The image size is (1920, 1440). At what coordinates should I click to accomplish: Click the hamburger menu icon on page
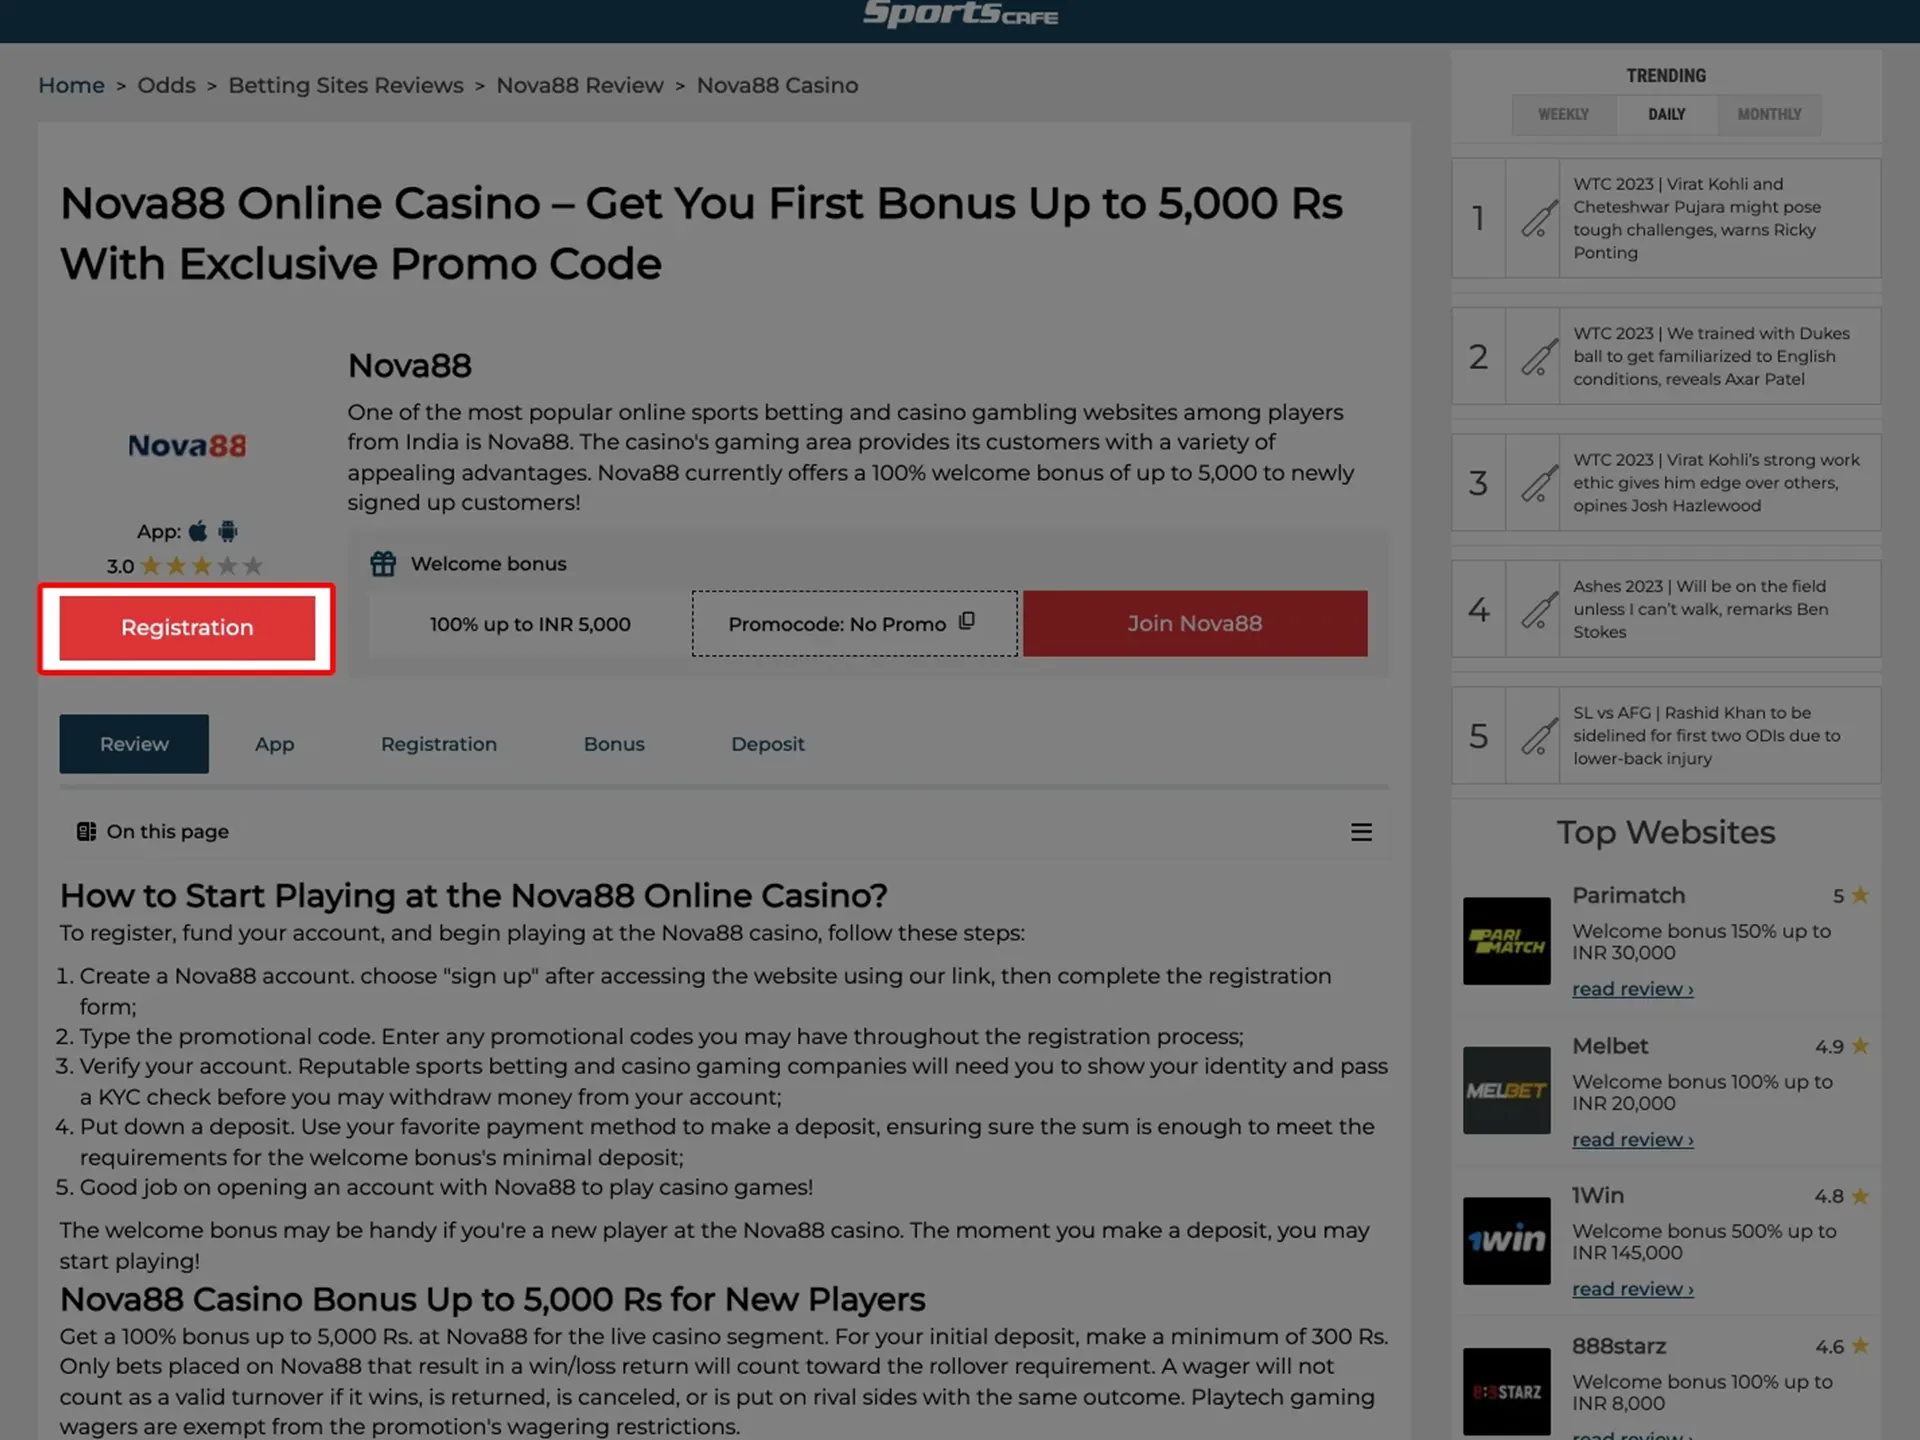click(x=1361, y=832)
